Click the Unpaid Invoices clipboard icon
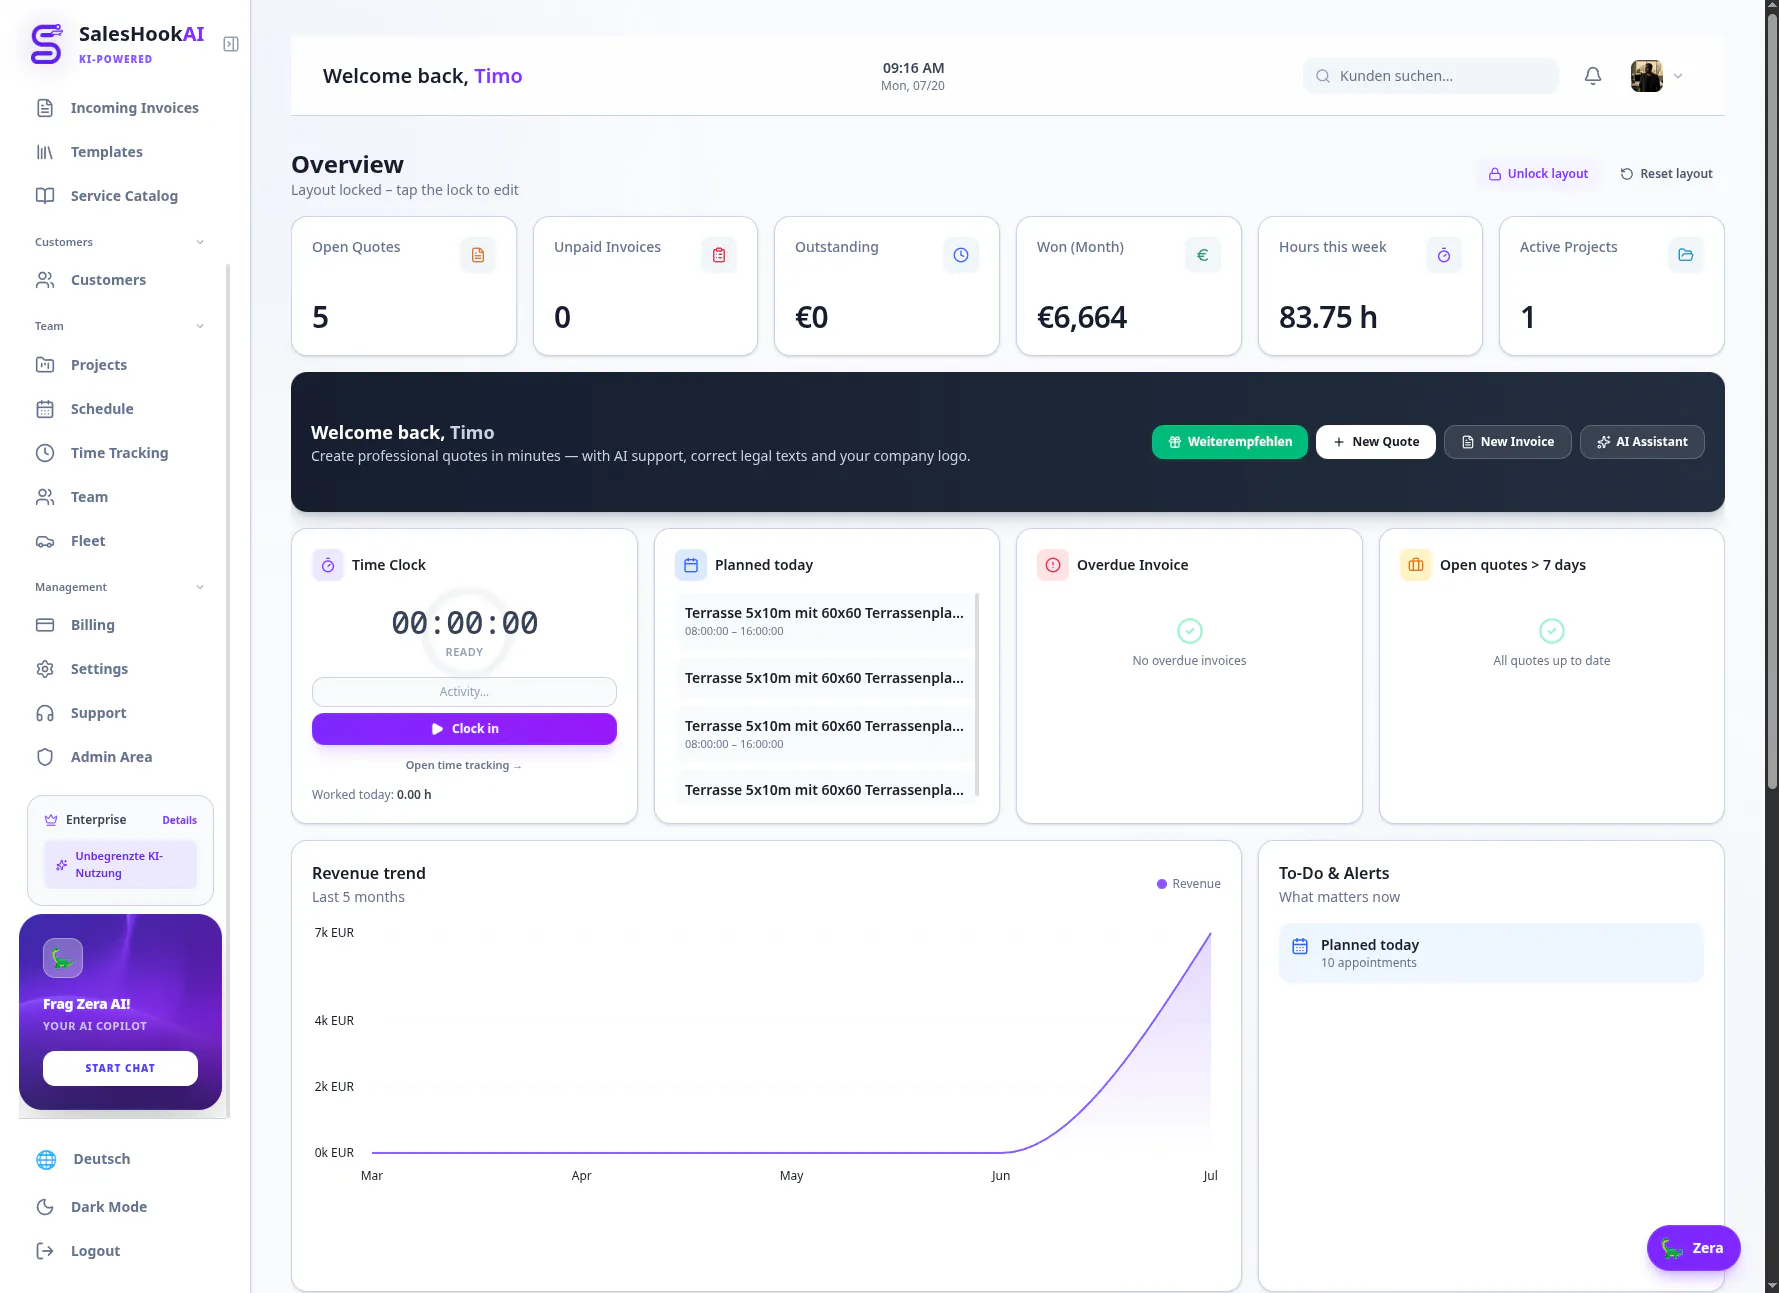The width and height of the screenshot is (1779, 1293). coord(719,255)
